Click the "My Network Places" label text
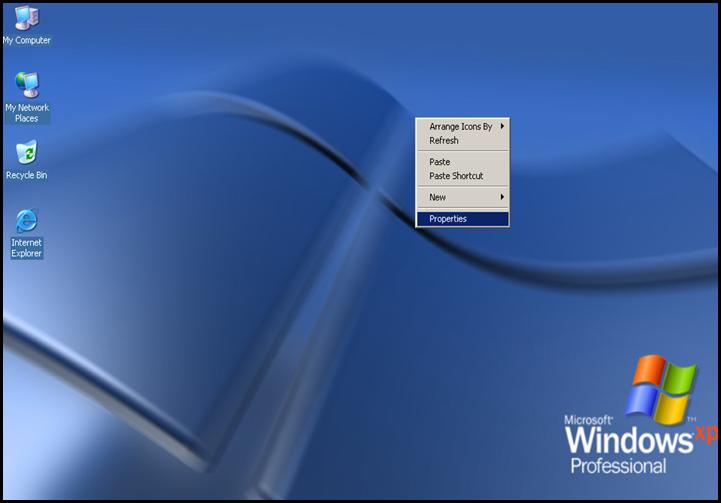 tap(27, 113)
